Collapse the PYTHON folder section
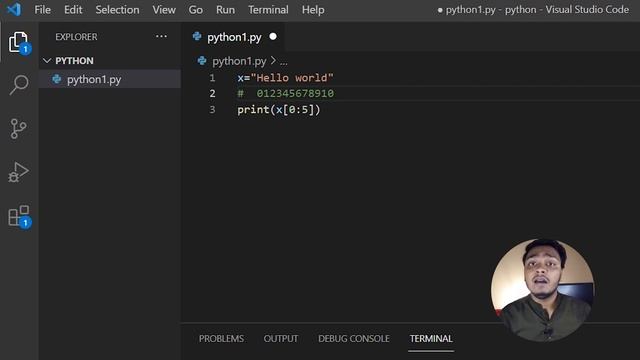This screenshot has width=640, height=360. tap(47, 61)
